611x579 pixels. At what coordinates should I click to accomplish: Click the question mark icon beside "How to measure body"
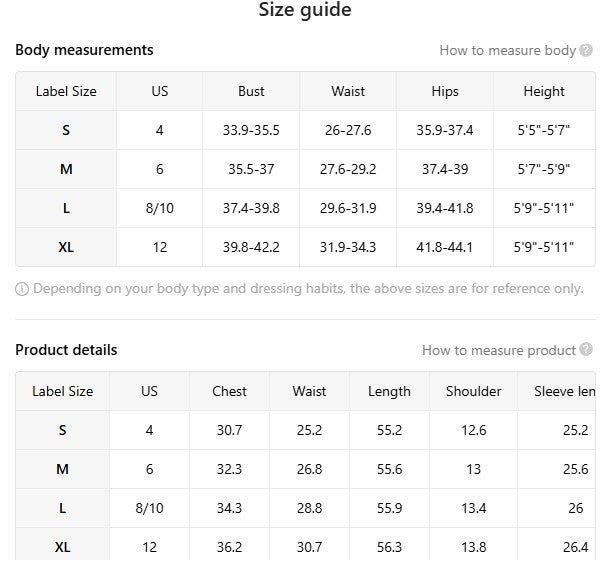point(586,51)
